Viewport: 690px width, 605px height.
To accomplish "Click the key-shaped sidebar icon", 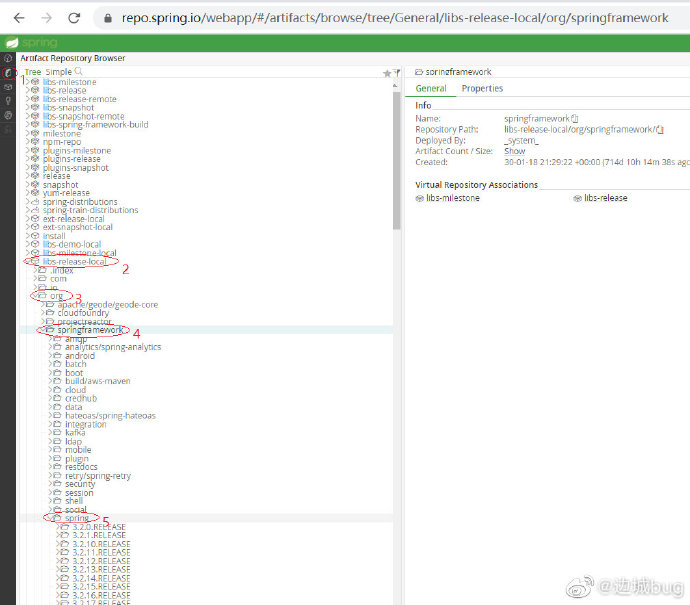I will click(x=8, y=101).
